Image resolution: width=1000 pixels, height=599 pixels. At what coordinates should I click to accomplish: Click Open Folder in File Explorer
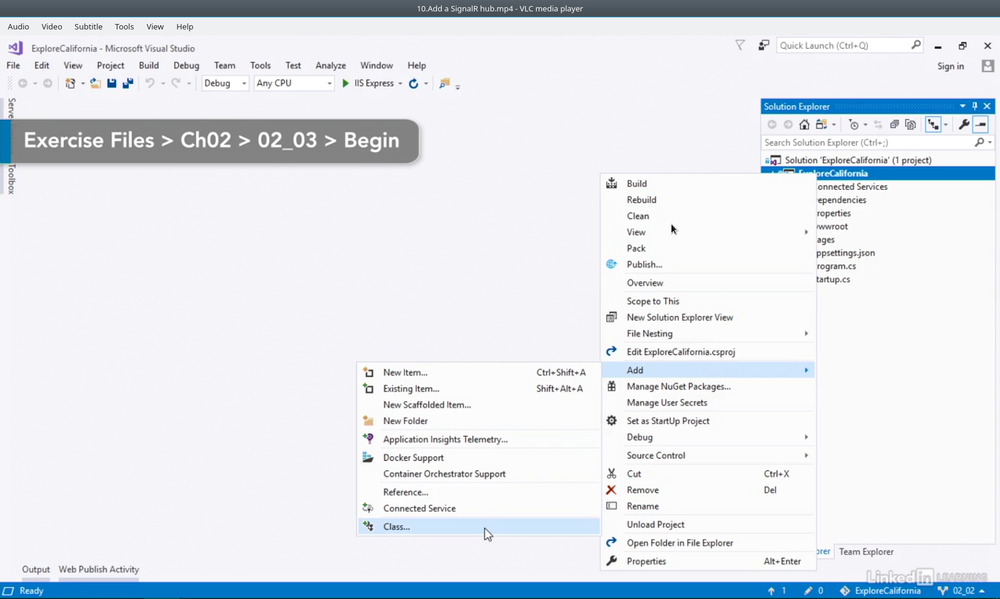point(709,543)
